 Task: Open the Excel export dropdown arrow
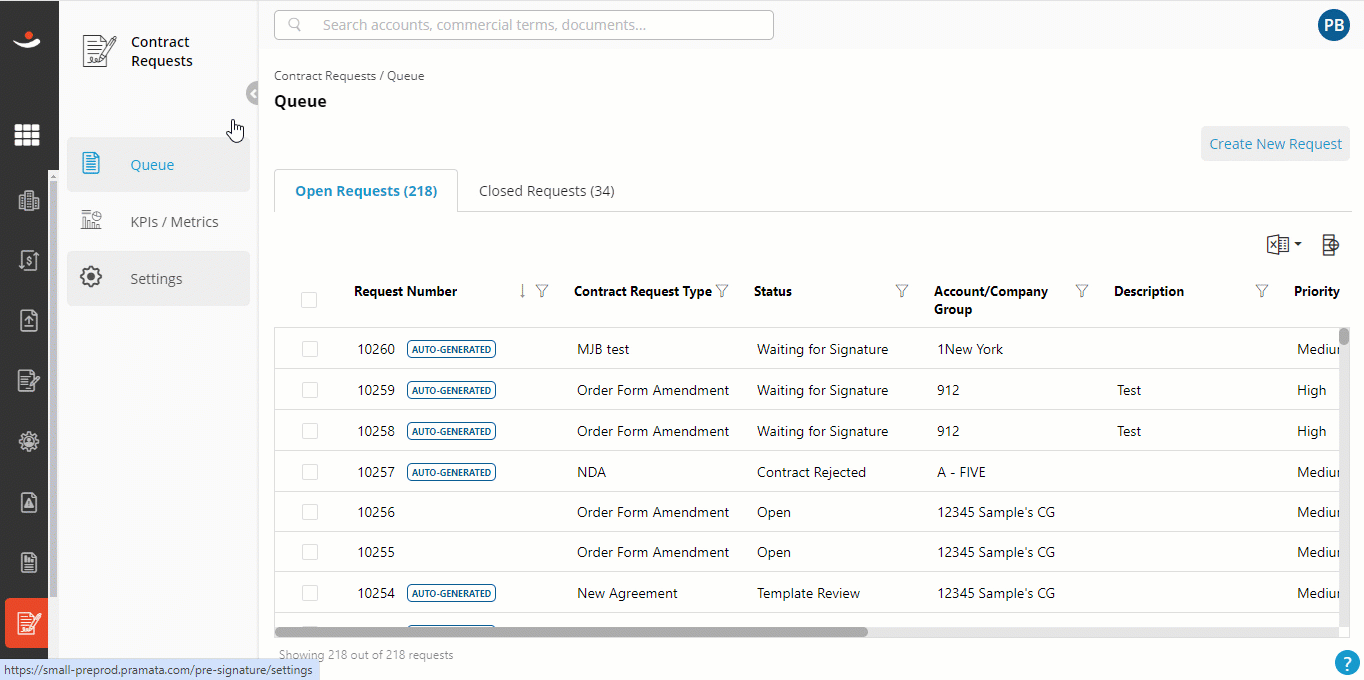coord(1298,244)
